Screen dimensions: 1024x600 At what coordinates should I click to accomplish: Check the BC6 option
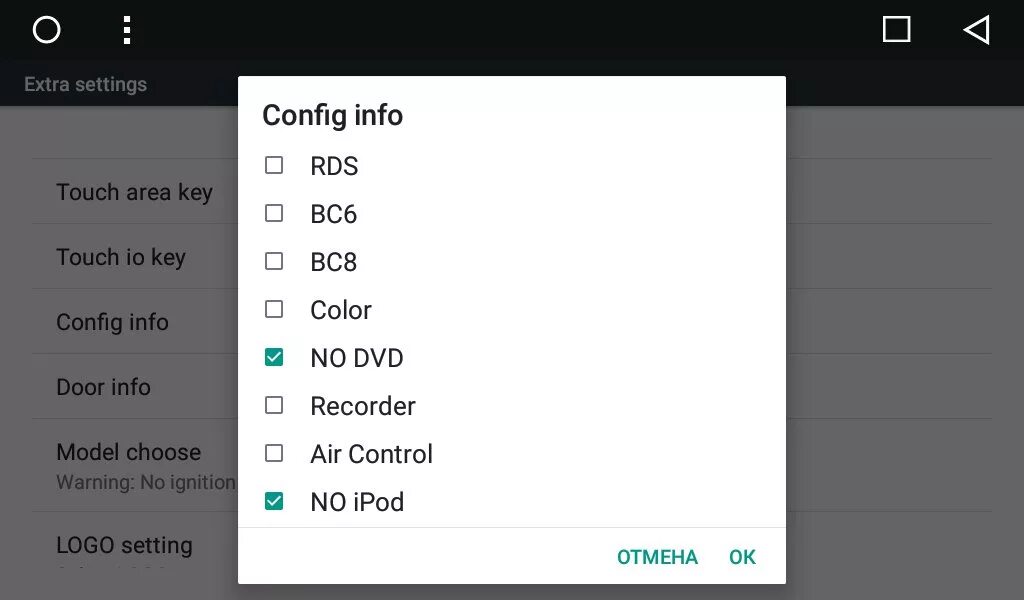point(274,214)
